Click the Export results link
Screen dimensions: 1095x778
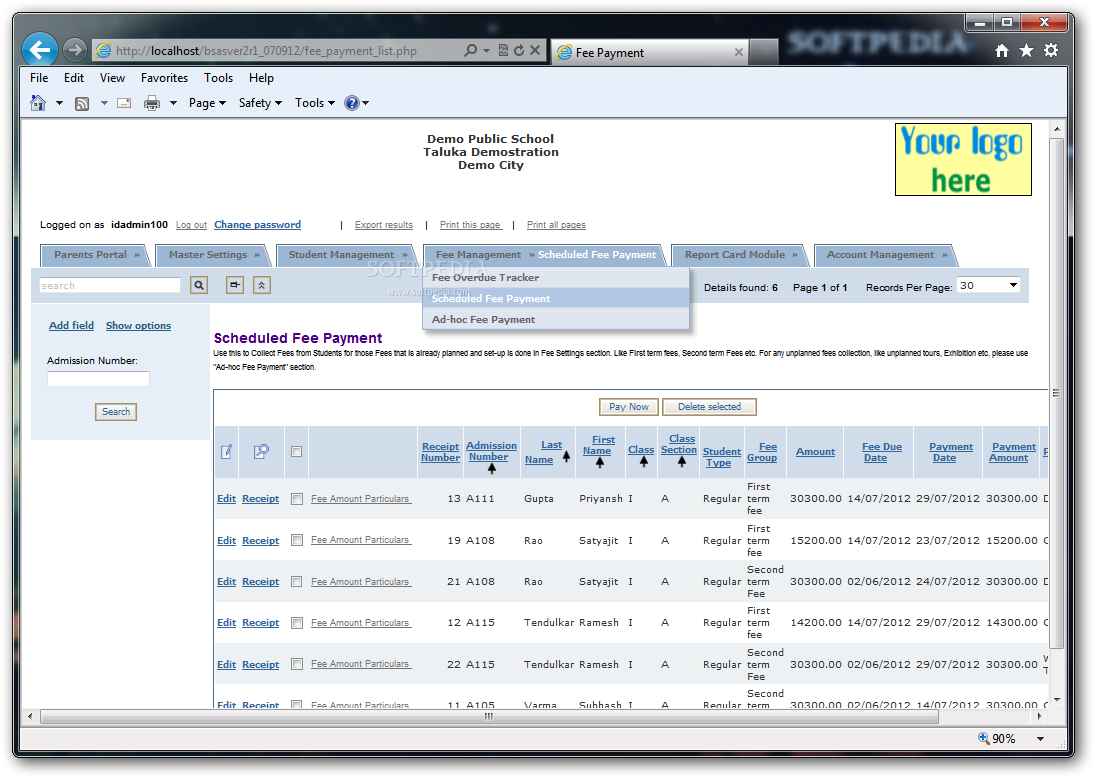[x=383, y=225]
